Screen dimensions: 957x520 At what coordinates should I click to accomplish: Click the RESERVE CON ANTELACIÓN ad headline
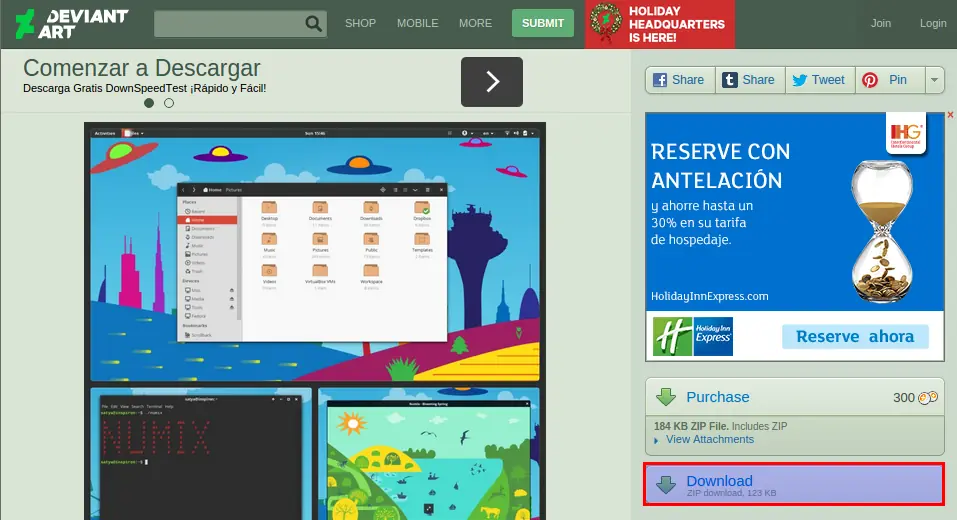720,166
